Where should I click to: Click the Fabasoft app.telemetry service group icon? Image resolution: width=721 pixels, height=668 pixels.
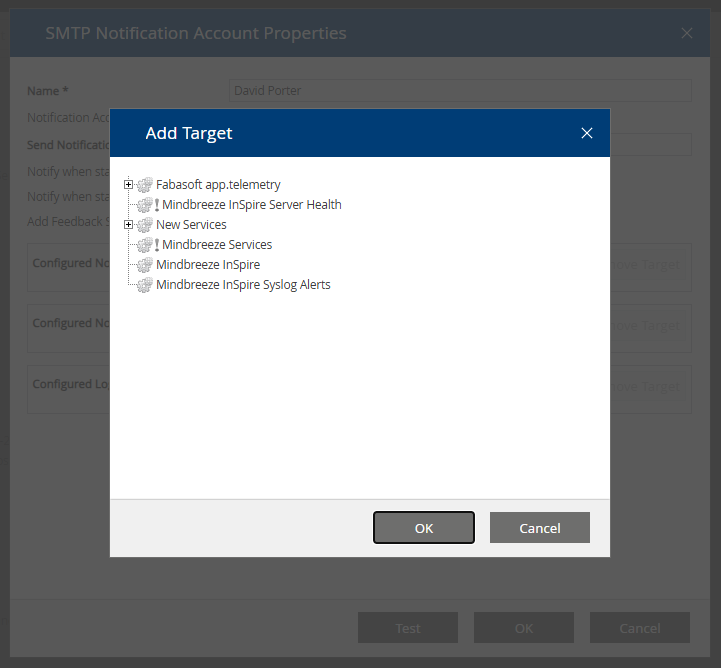click(x=145, y=185)
